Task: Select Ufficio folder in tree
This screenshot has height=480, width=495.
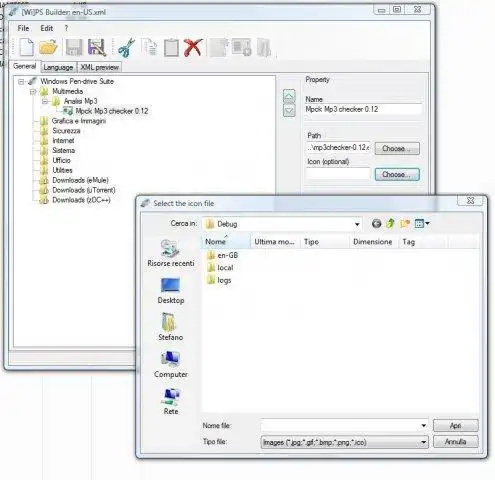Action: coord(61,160)
